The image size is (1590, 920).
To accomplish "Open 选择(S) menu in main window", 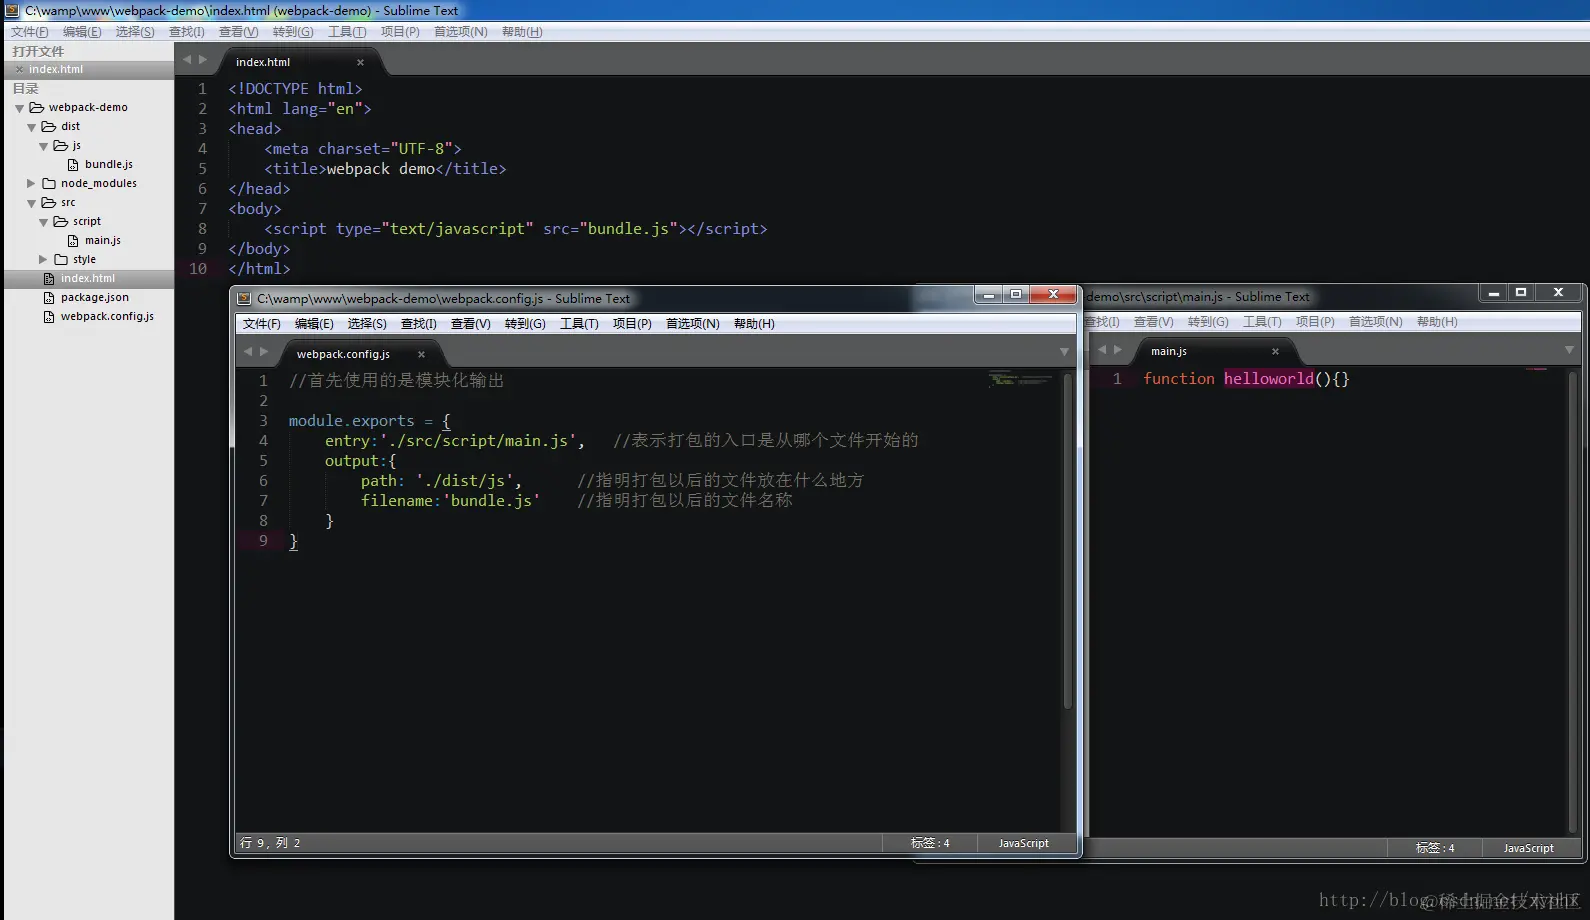I will (x=135, y=32).
